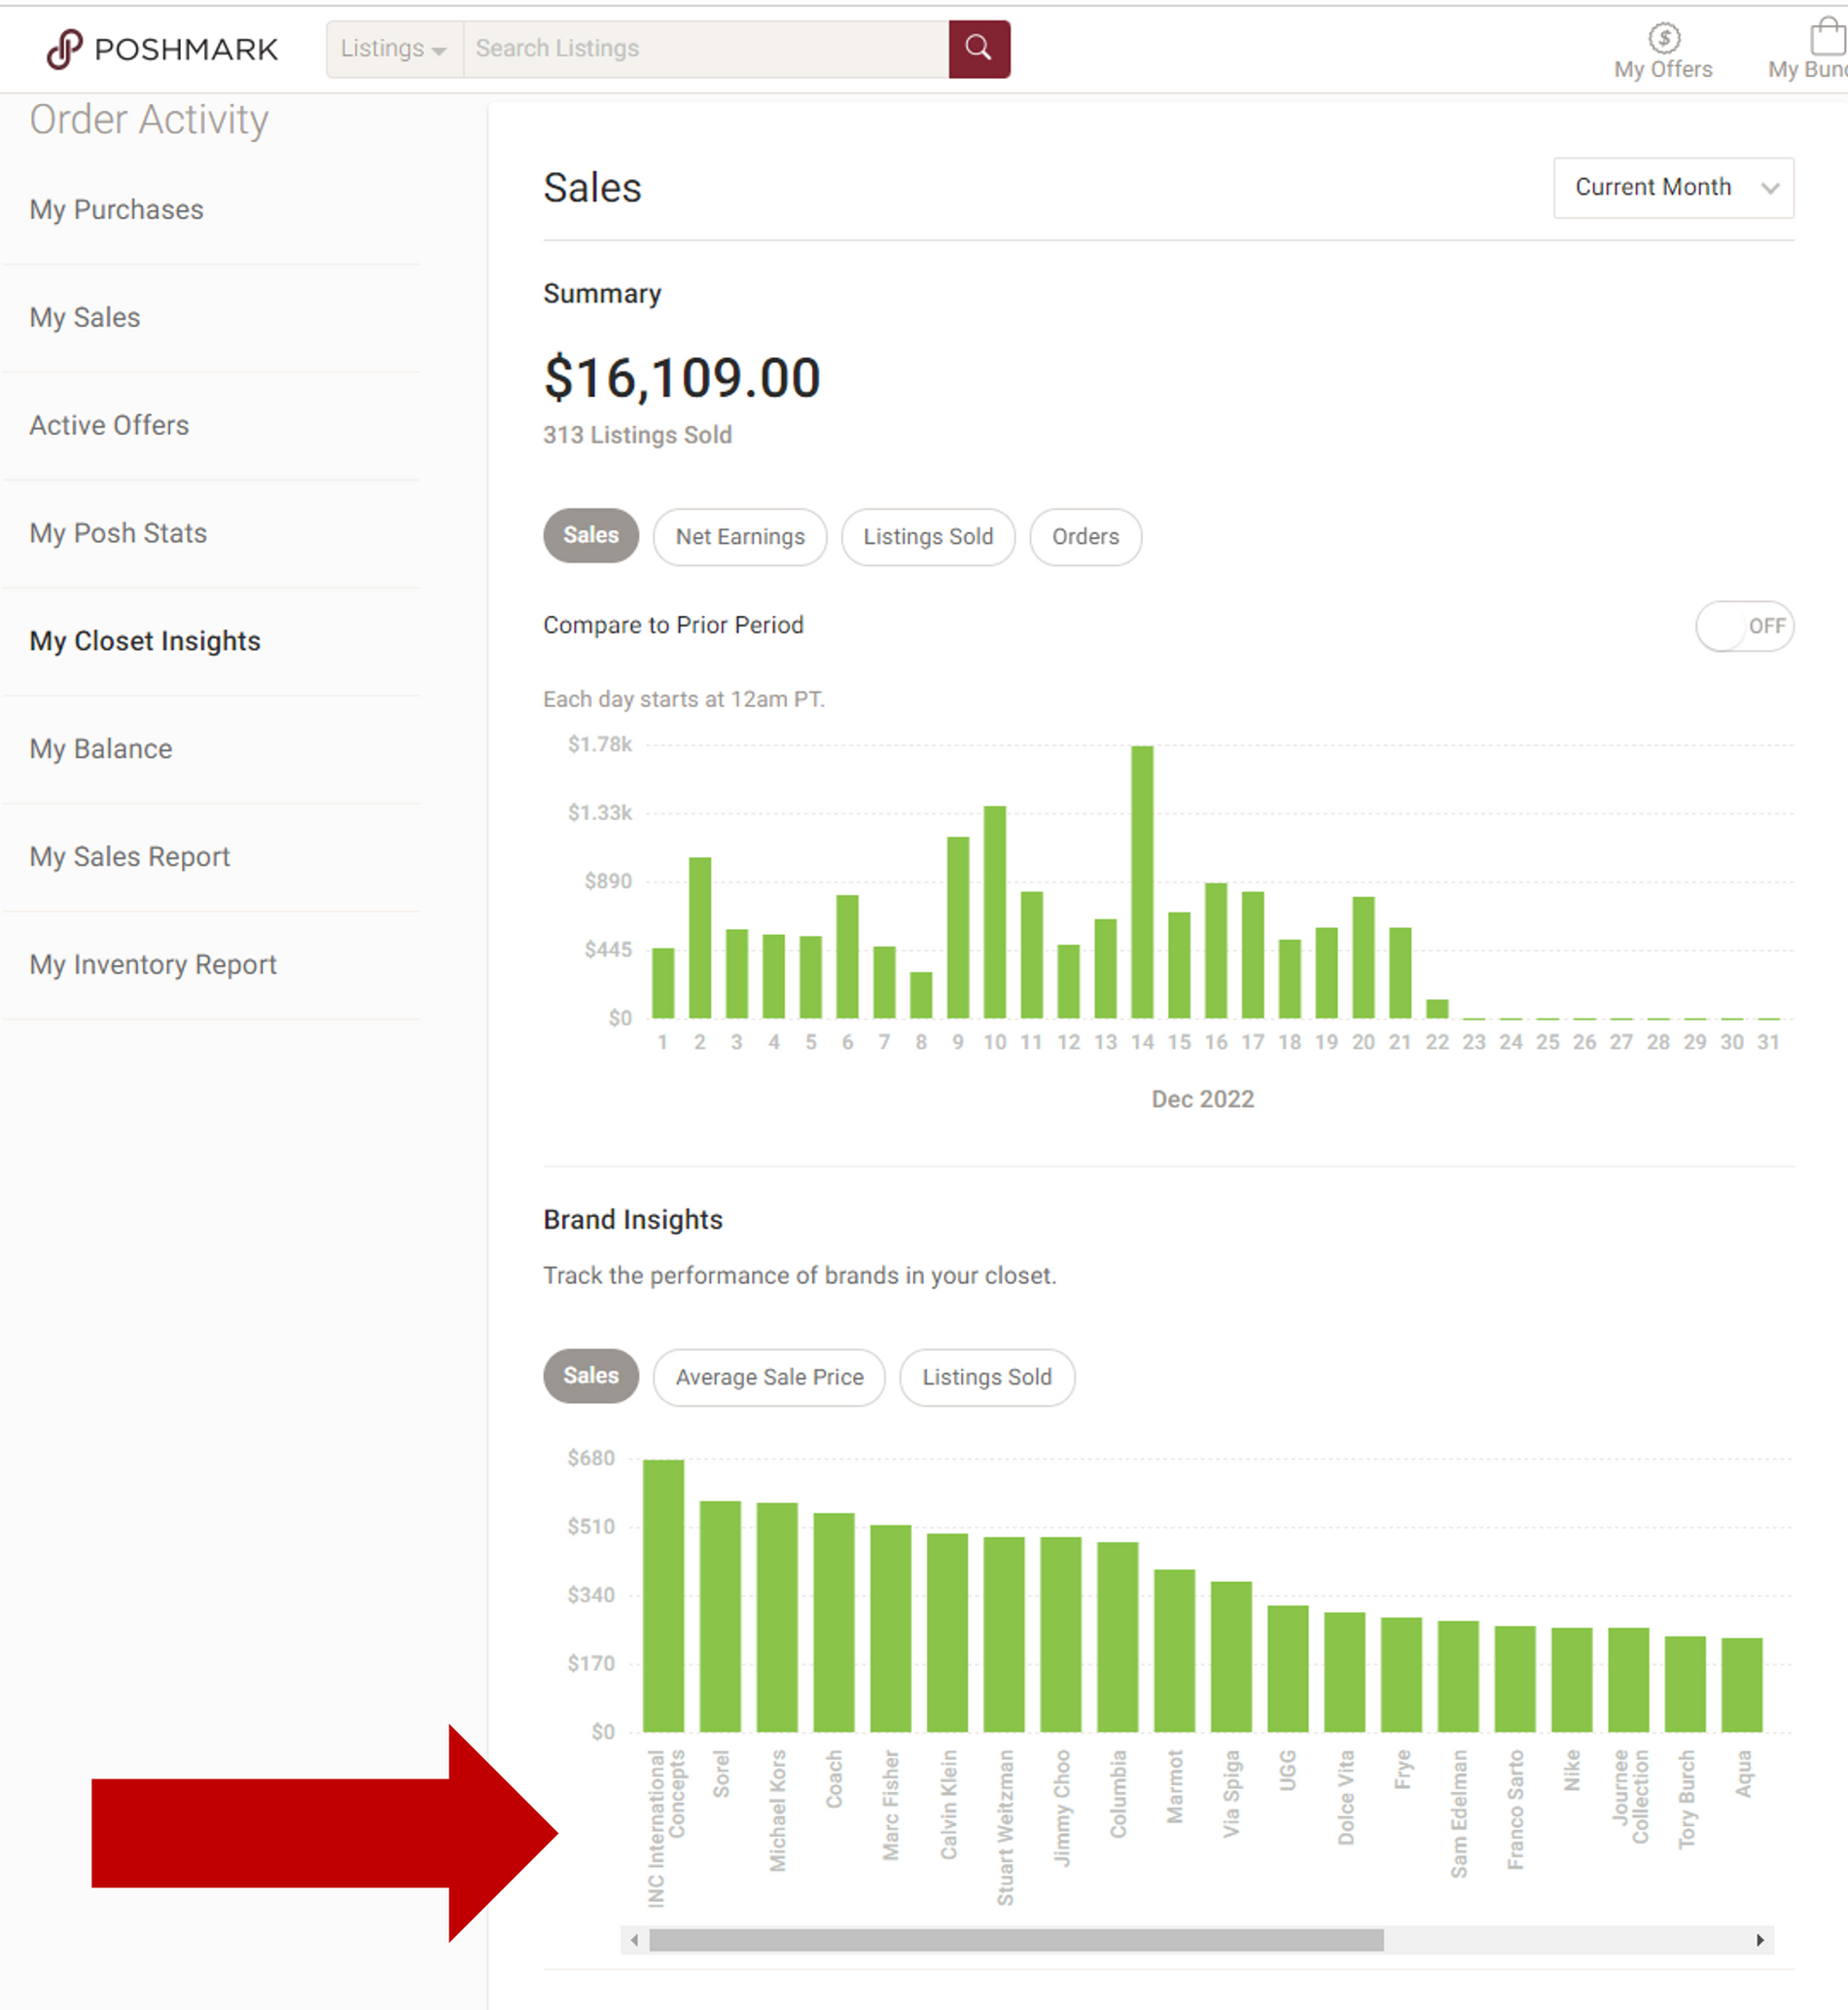Open My Inventory Report page
The height and width of the screenshot is (2010, 1848).
153,965
